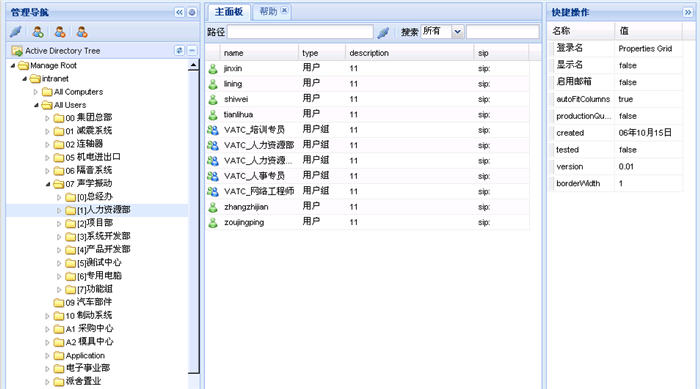The height and width of the screenshot is (389, 700).
Task: Collapse the 管理导航 panel with double-arrow icon
Action: point(179,12)
